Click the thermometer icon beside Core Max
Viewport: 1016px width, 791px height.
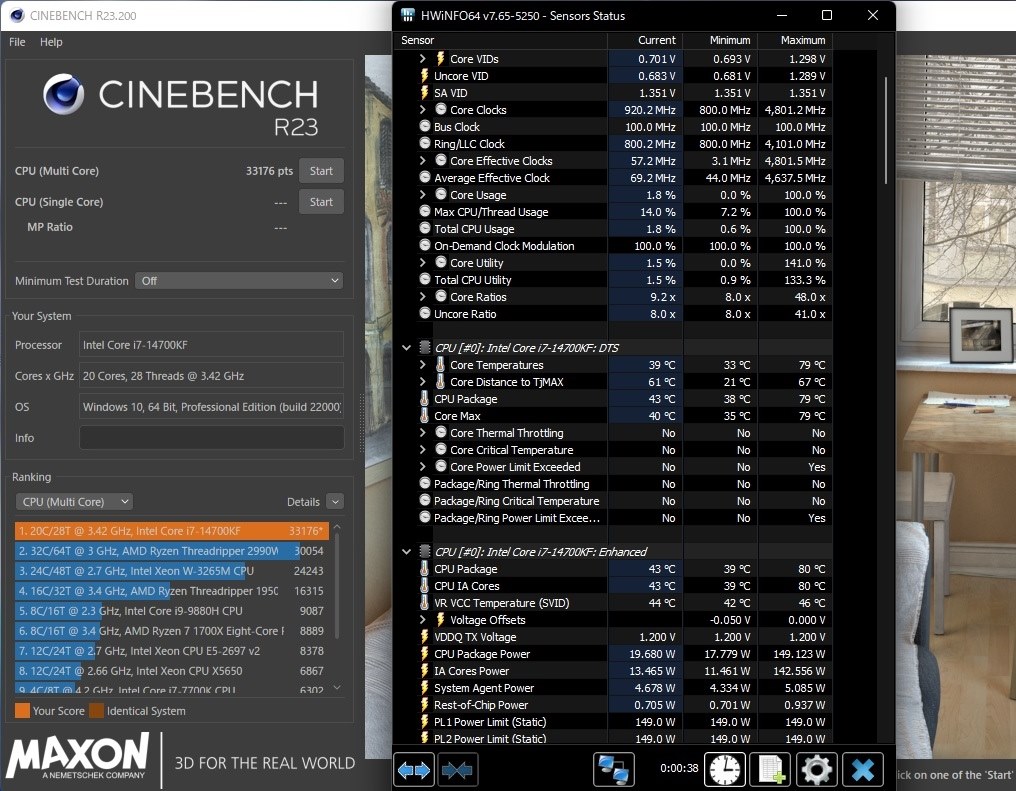424,415
